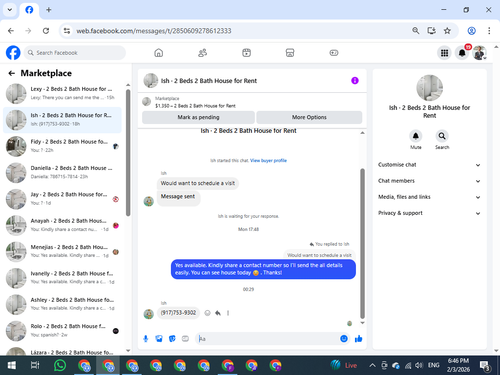Open the account profile picture menu
The width and height of the screenshot is (500, 375).
tap(480, 53)
